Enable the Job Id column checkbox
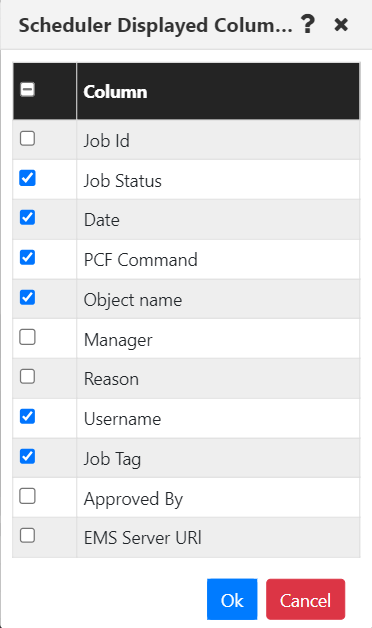 pos(27,139)
